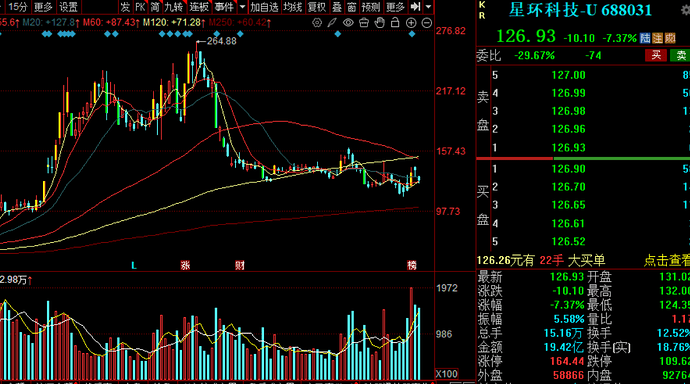Expand the dropdown arrow at toolbar end
The height and width of the screenshot is (384, 690).
coord(428,7)
